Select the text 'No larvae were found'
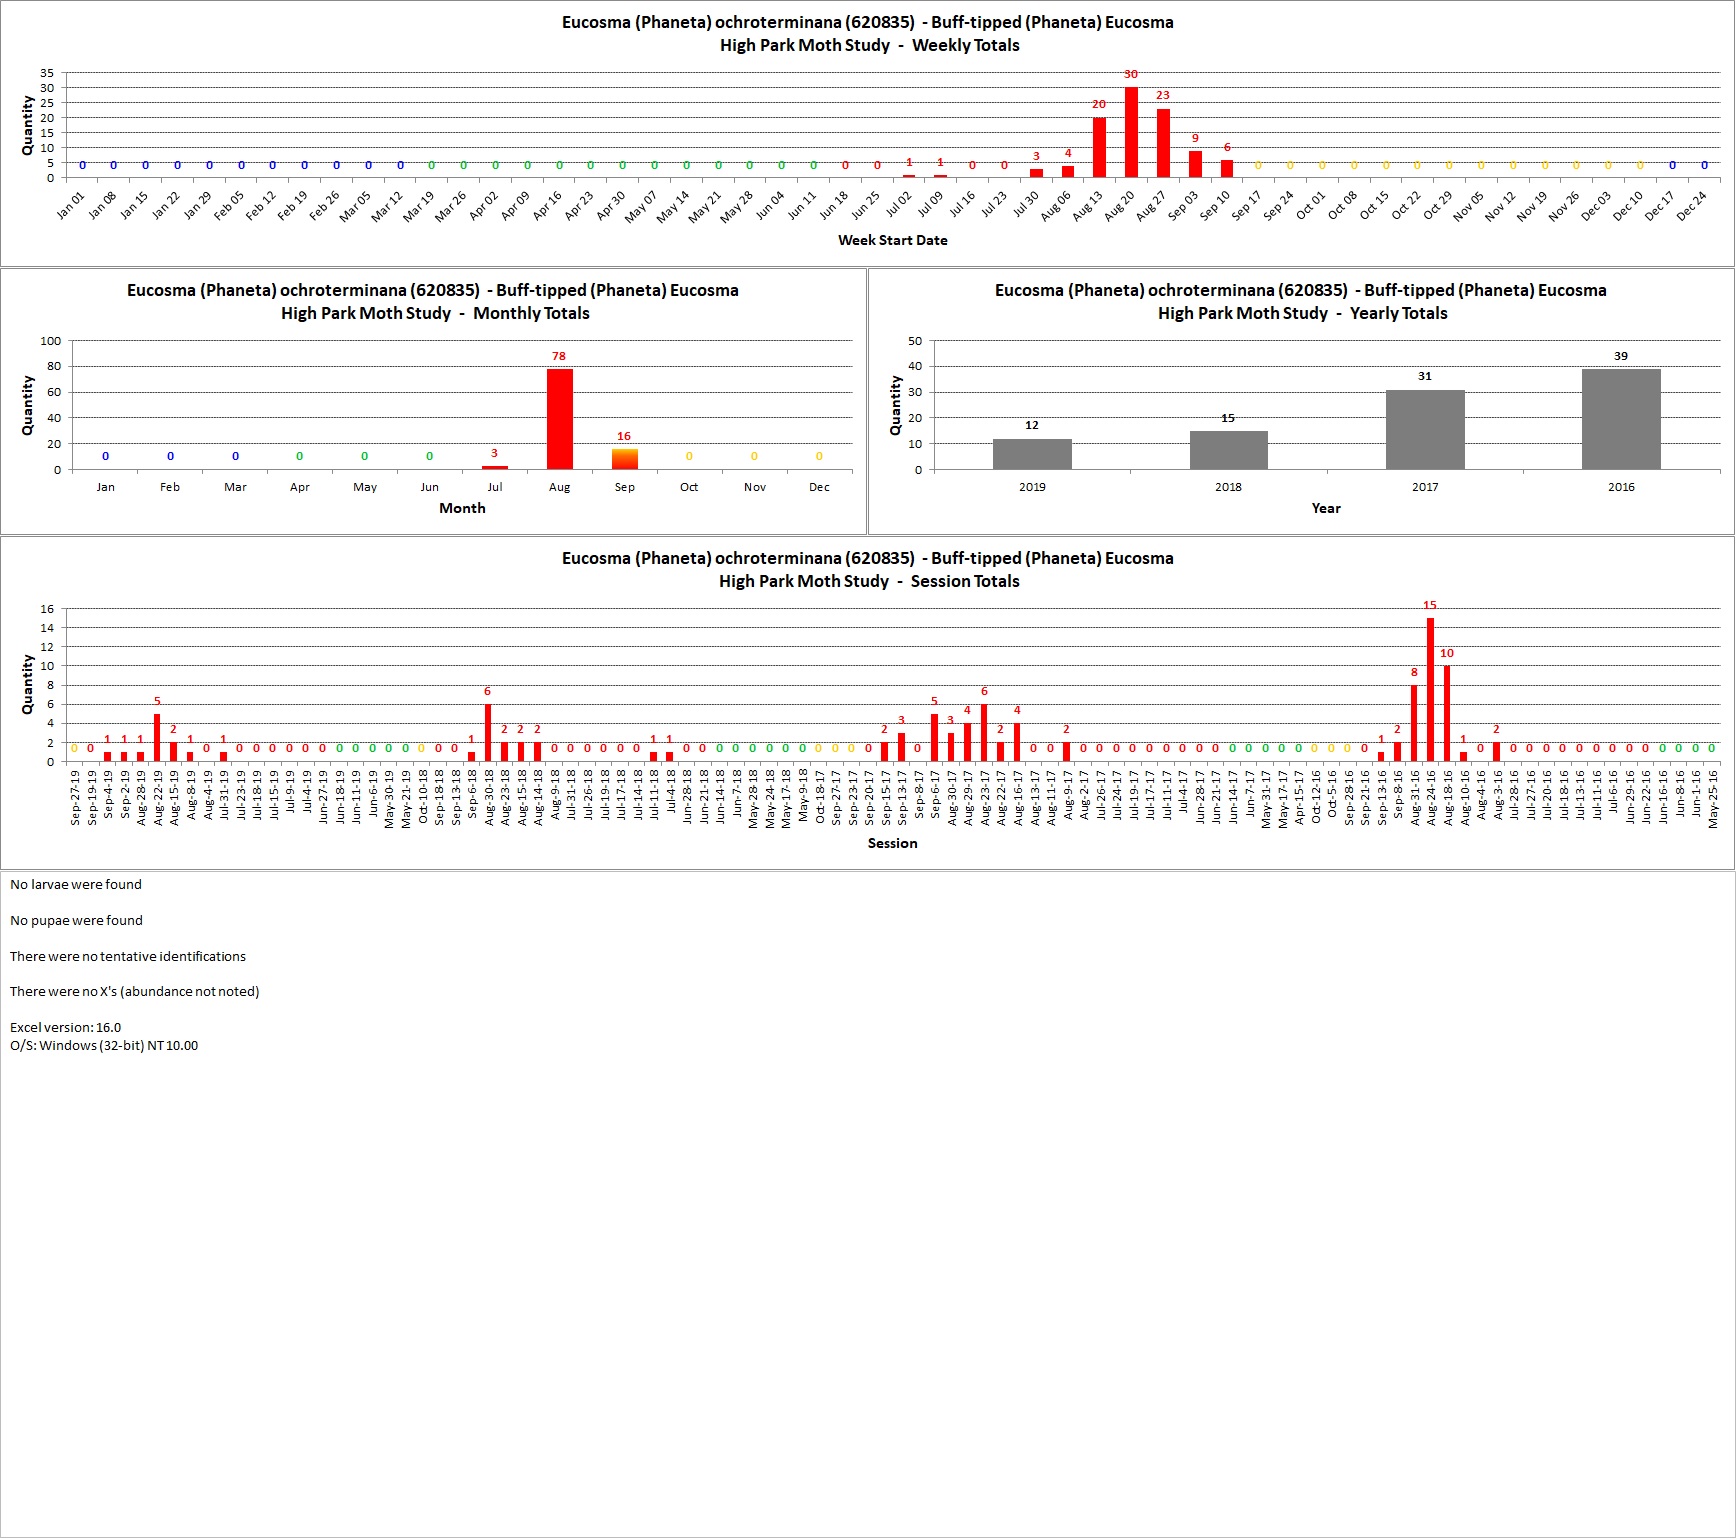 pos(76,884)
